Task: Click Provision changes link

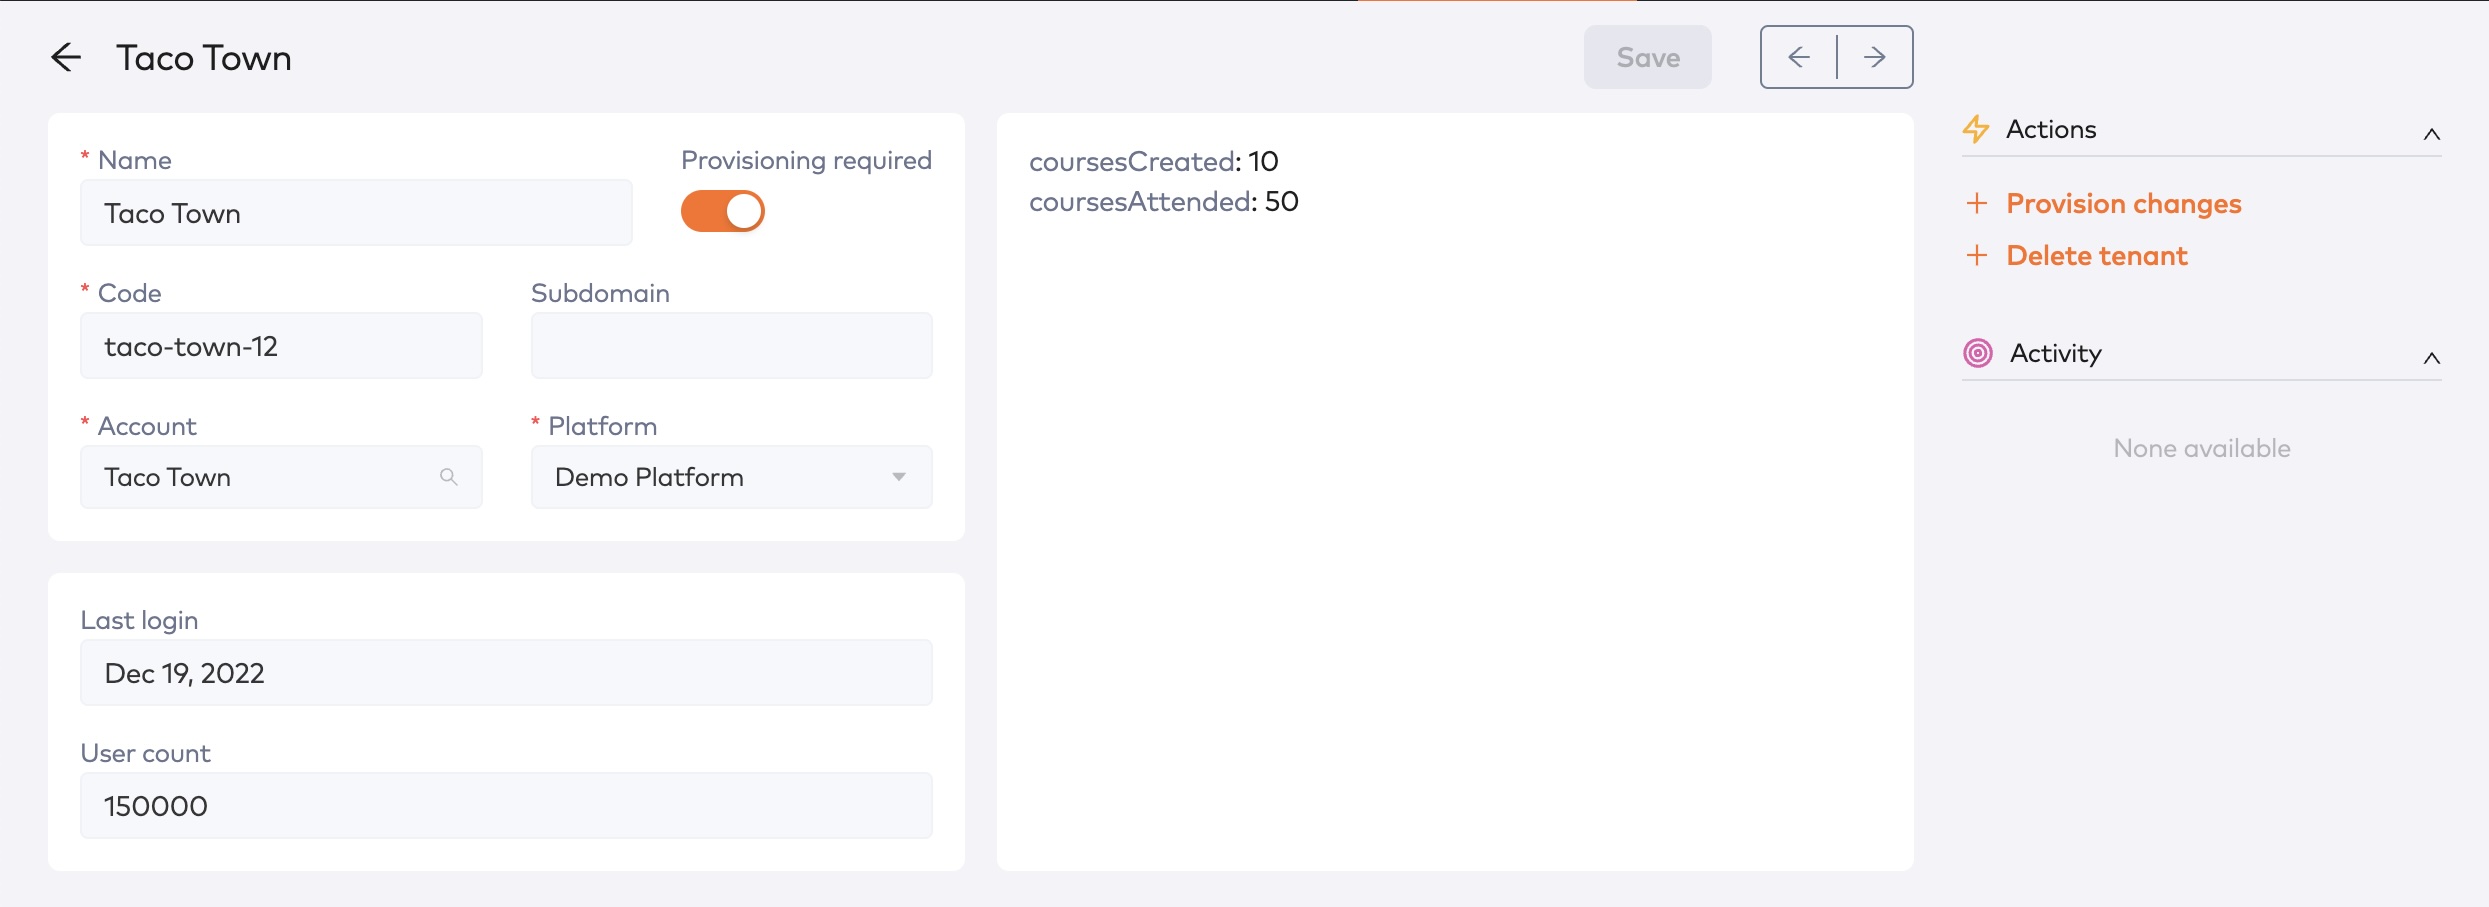Action: [x=2123, y=204]
